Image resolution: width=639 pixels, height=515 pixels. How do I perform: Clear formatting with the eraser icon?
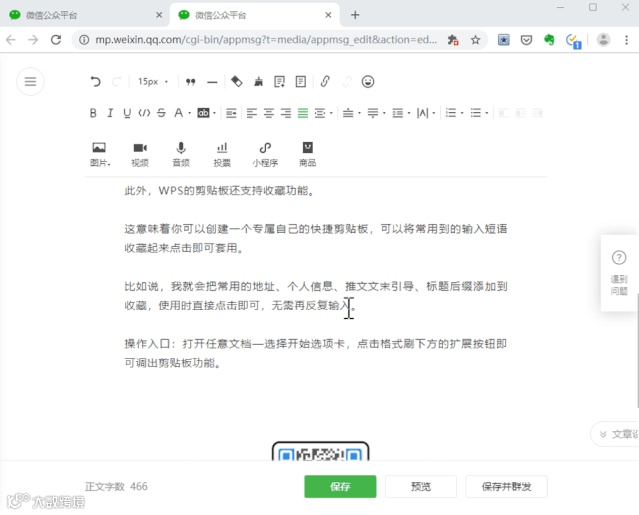pyautogui.click(x=236, y=81)
